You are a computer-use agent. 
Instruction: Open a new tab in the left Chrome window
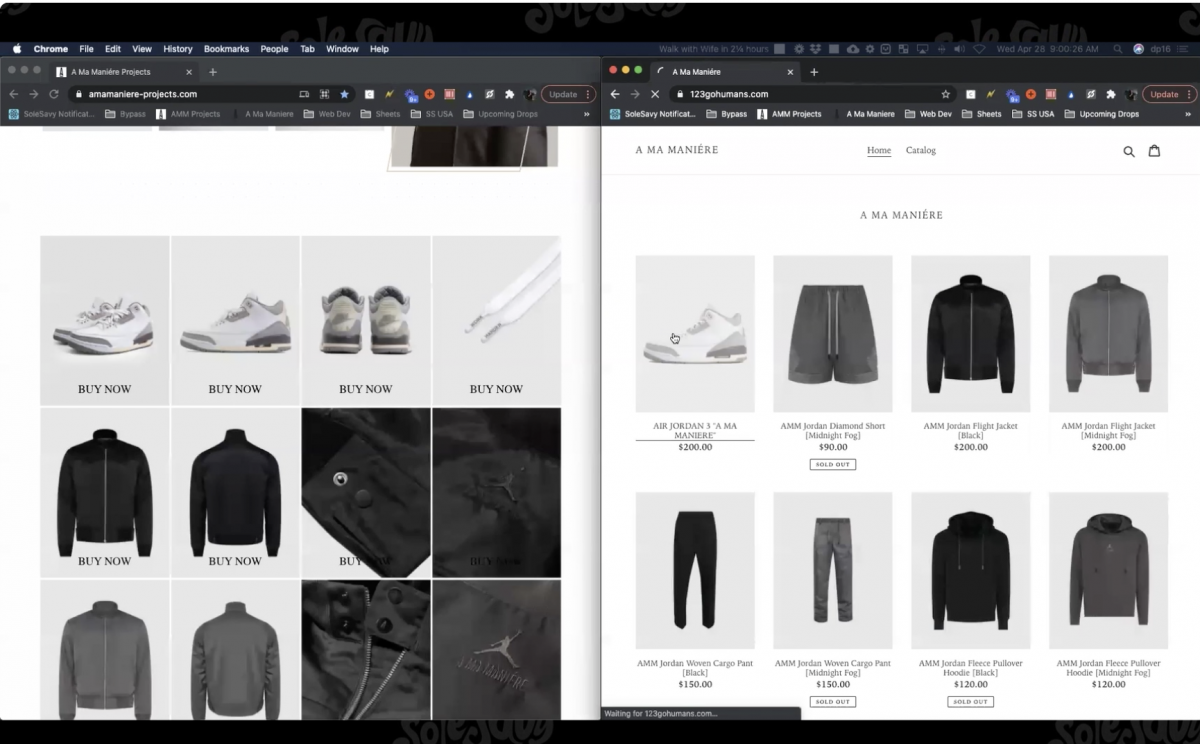tap(213, 72)
